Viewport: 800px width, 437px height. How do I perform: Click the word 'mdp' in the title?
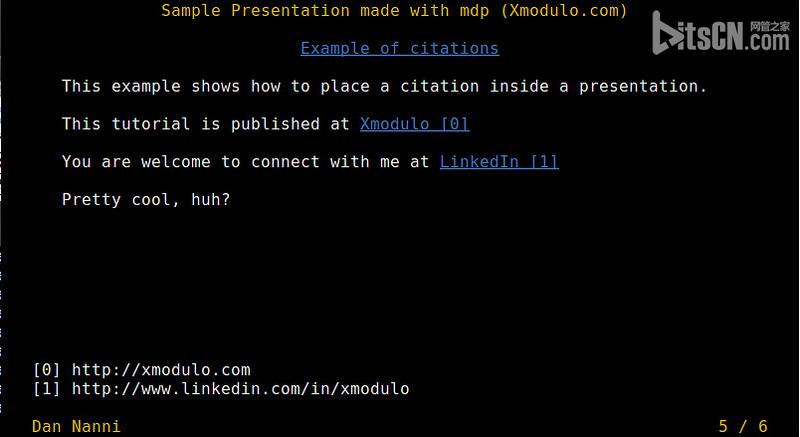474,11
